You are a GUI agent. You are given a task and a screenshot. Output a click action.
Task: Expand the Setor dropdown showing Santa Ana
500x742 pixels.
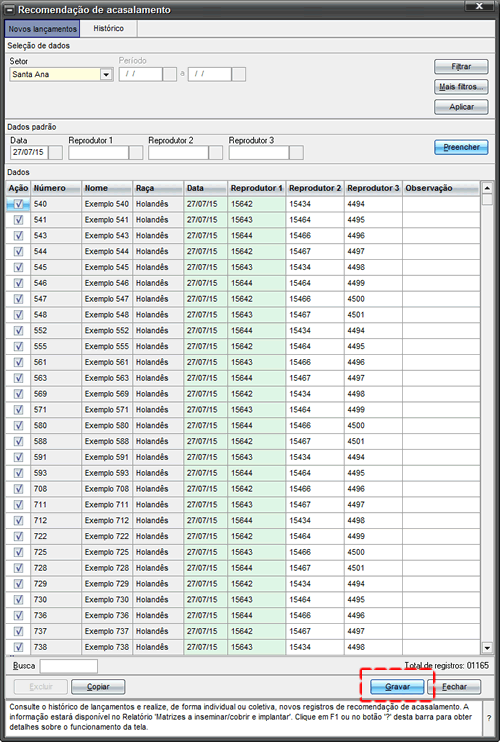click(106, 74)
